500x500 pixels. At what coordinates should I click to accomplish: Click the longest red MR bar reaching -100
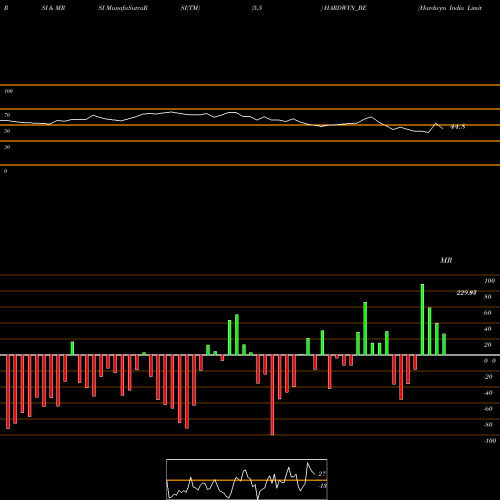click(x=272, y=395)
